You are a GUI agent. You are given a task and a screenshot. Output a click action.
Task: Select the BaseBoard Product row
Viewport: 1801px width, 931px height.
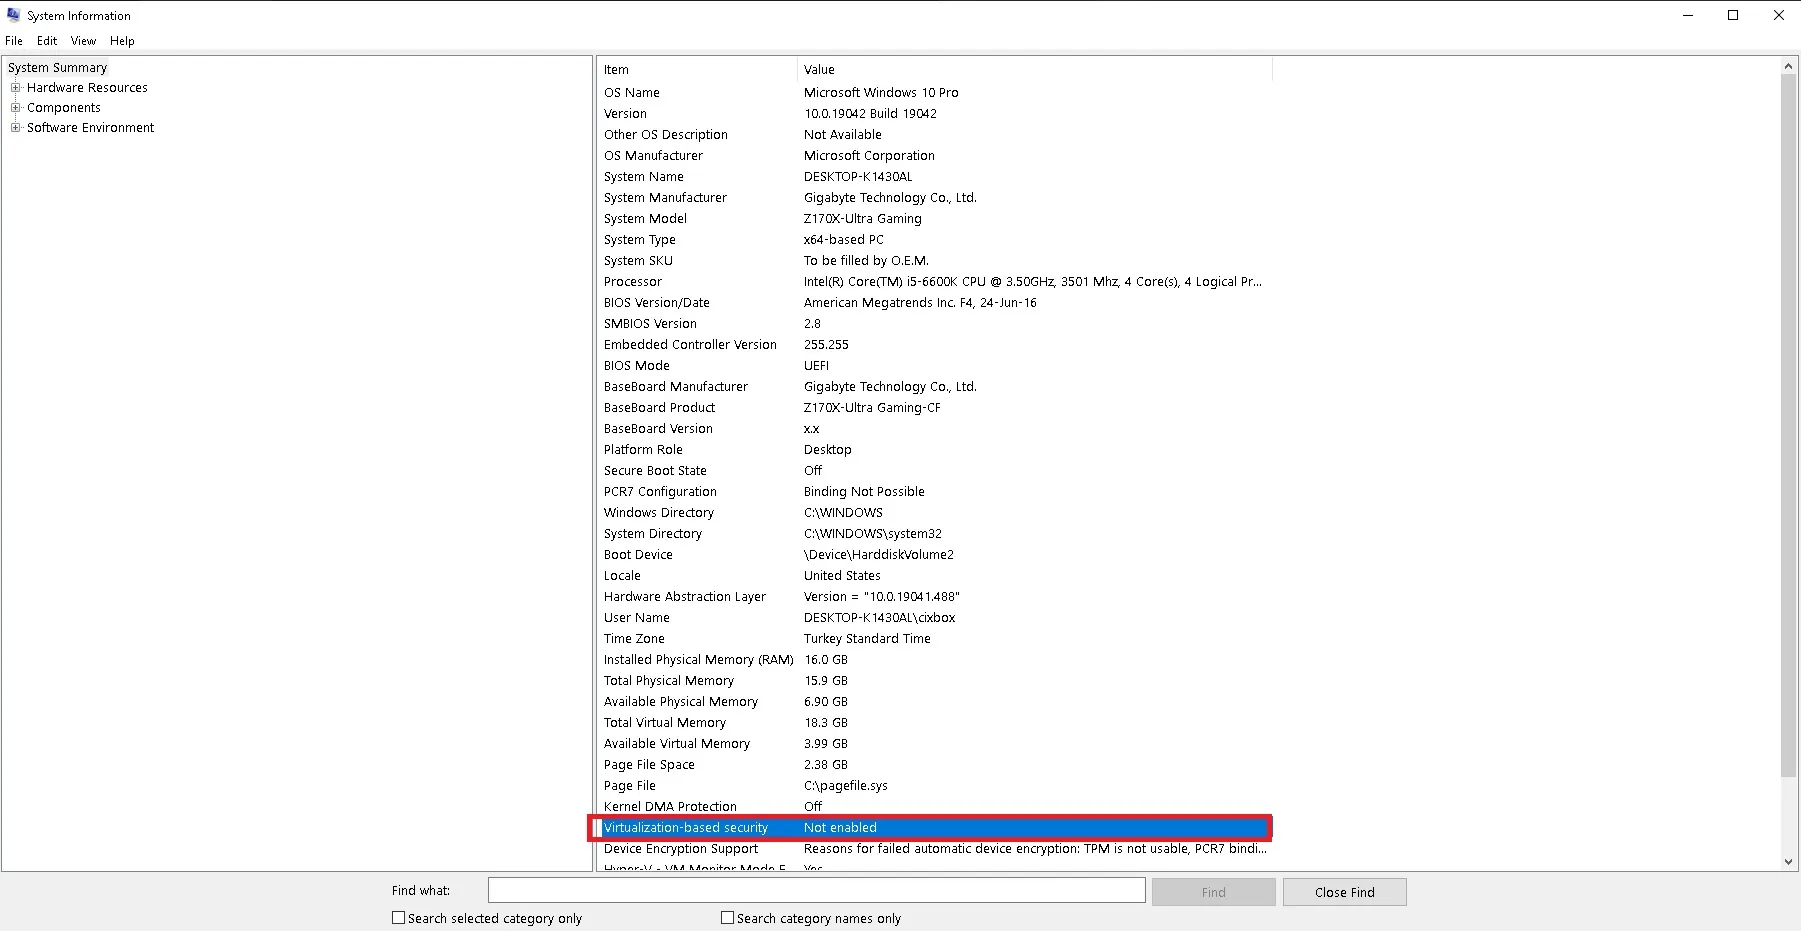click(x=935, y=408)
